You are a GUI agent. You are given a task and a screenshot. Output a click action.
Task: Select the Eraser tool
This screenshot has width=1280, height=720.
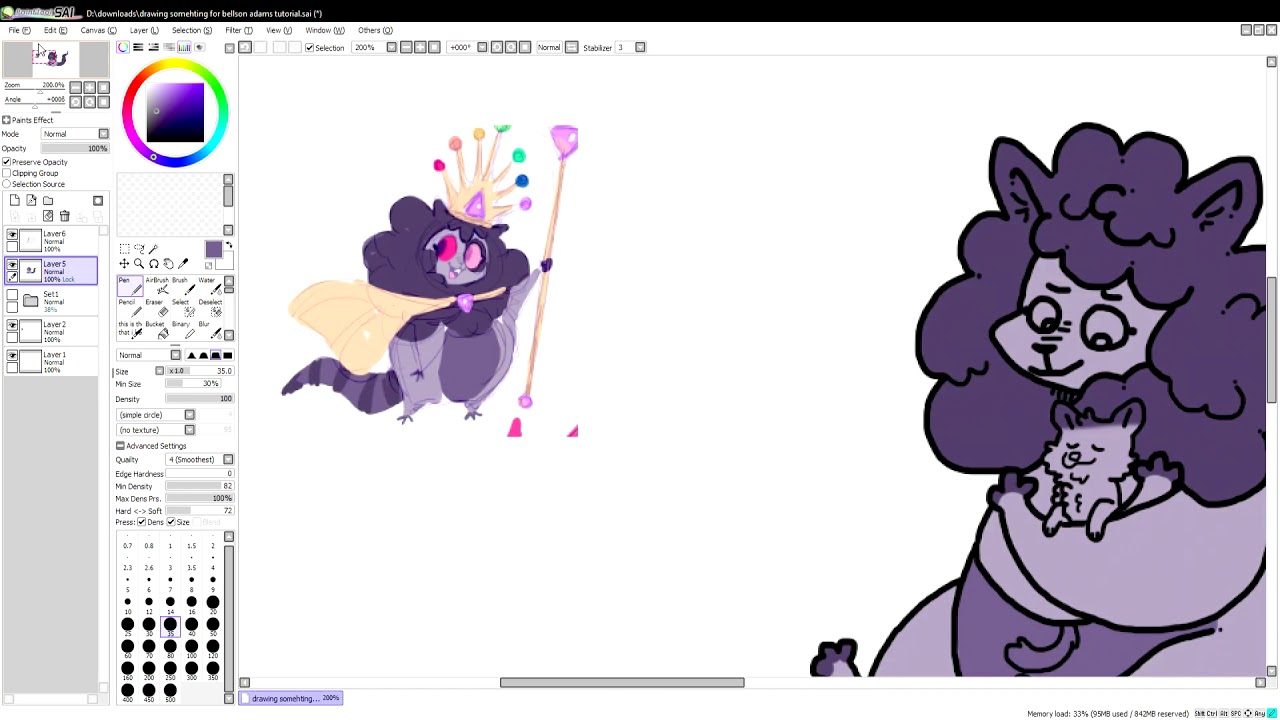158,308
